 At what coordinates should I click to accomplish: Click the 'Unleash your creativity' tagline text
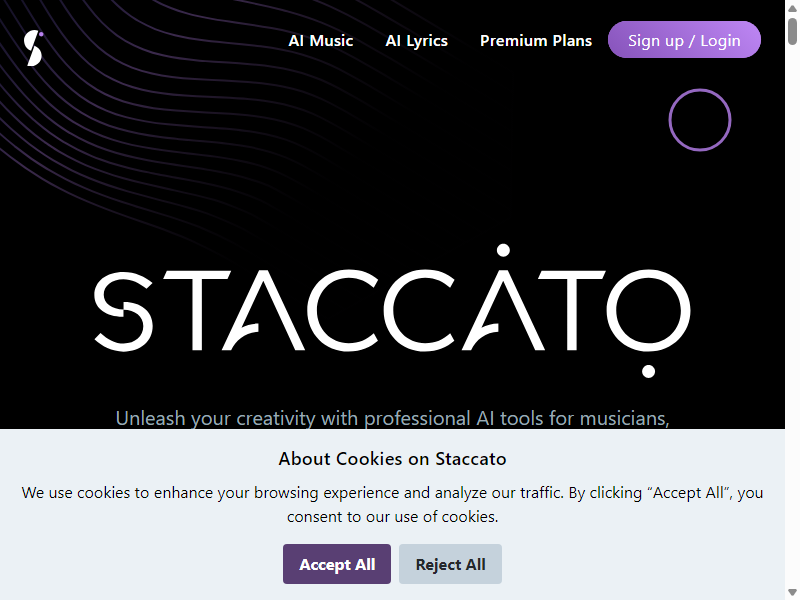392,418
